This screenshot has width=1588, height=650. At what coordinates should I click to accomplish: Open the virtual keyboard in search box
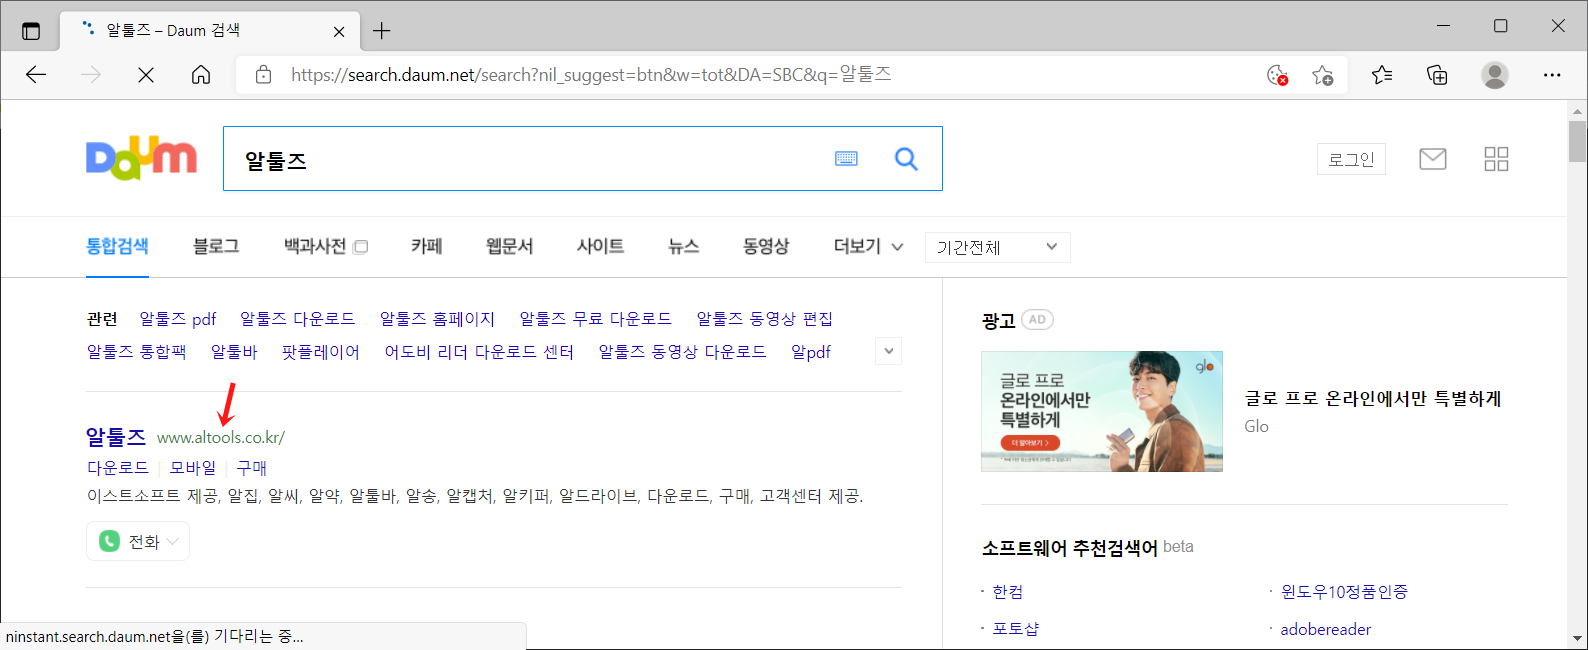pyautogui.click(x=846, y=159)
